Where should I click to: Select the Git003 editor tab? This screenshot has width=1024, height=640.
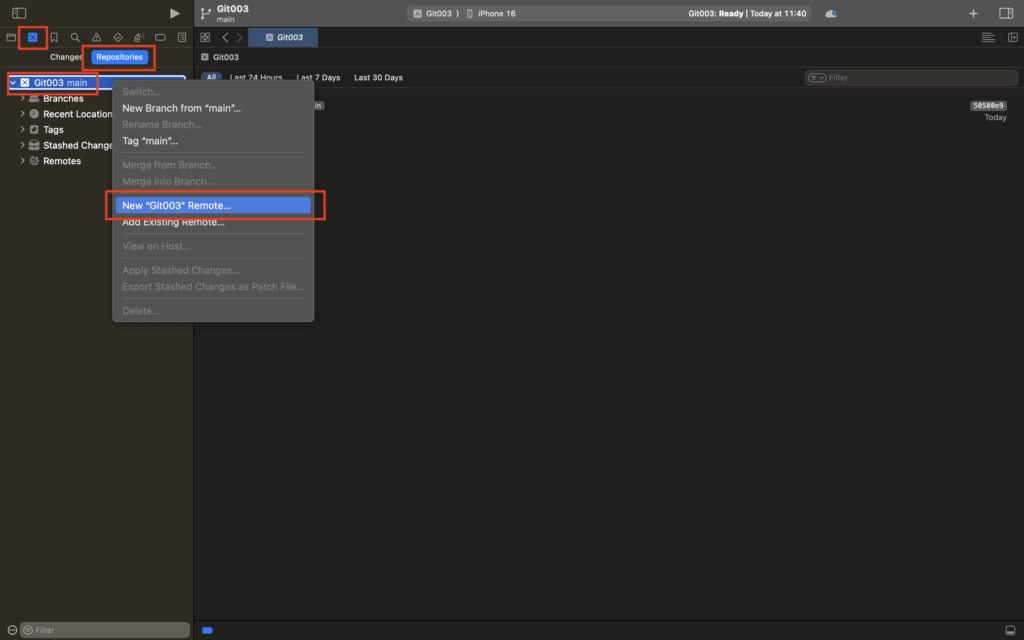(283, 37)
